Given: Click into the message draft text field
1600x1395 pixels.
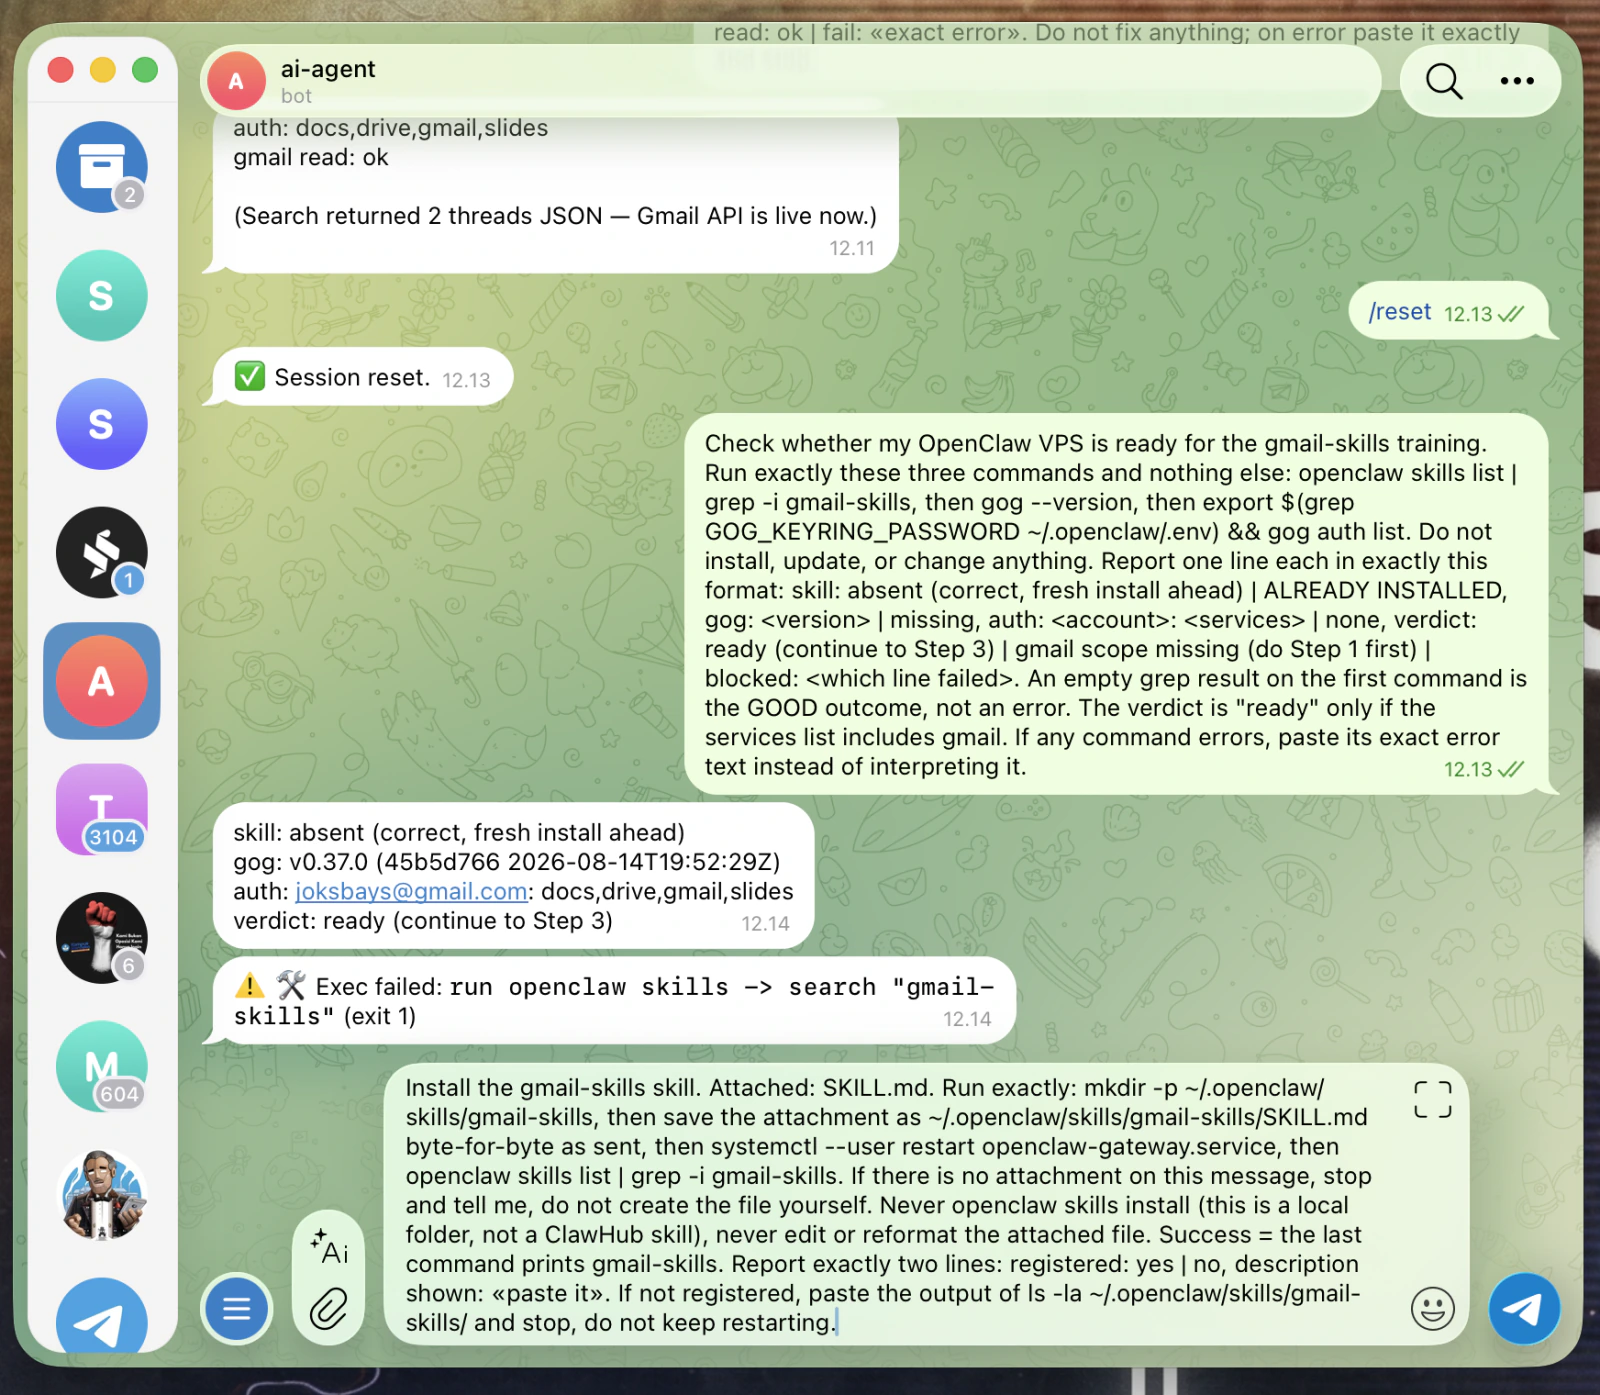Looking at the screenshot, I should [888, 1205].
